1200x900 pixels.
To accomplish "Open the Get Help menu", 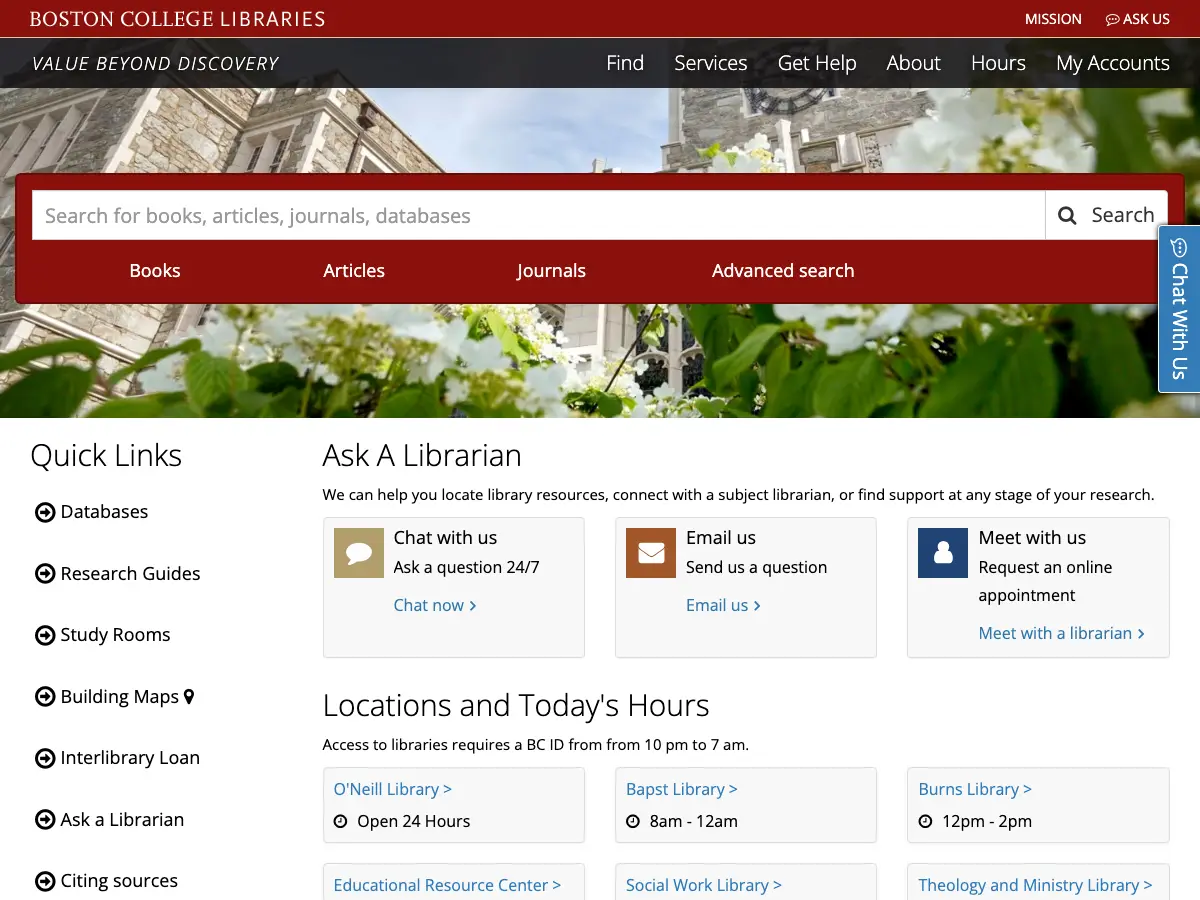I will click(817, 63).
